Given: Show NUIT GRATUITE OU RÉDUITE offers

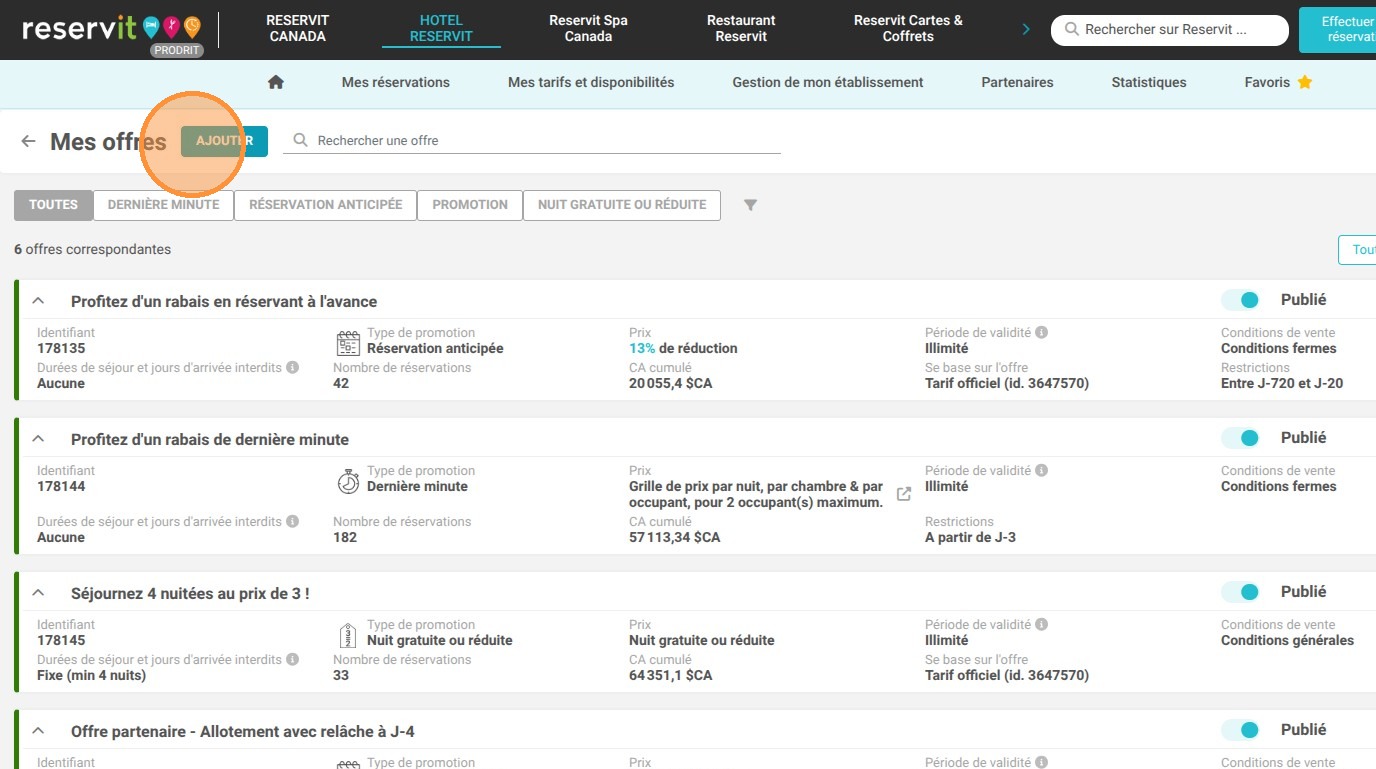Looking at the screenshot, I should click(x=622, y=205).
